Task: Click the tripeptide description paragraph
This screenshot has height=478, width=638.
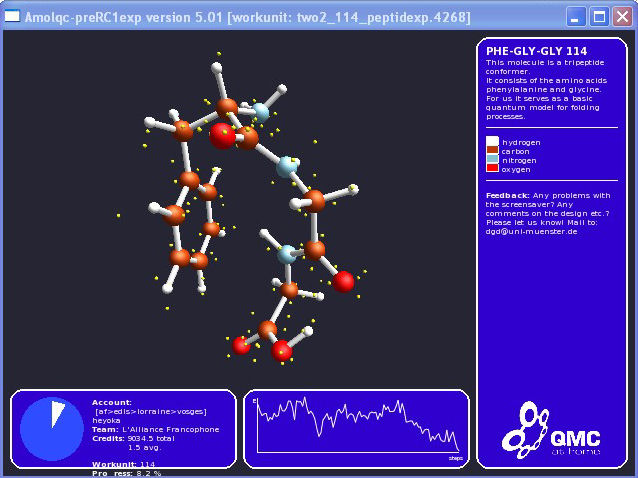Action: pyautogui.click(x=546, y=89)
